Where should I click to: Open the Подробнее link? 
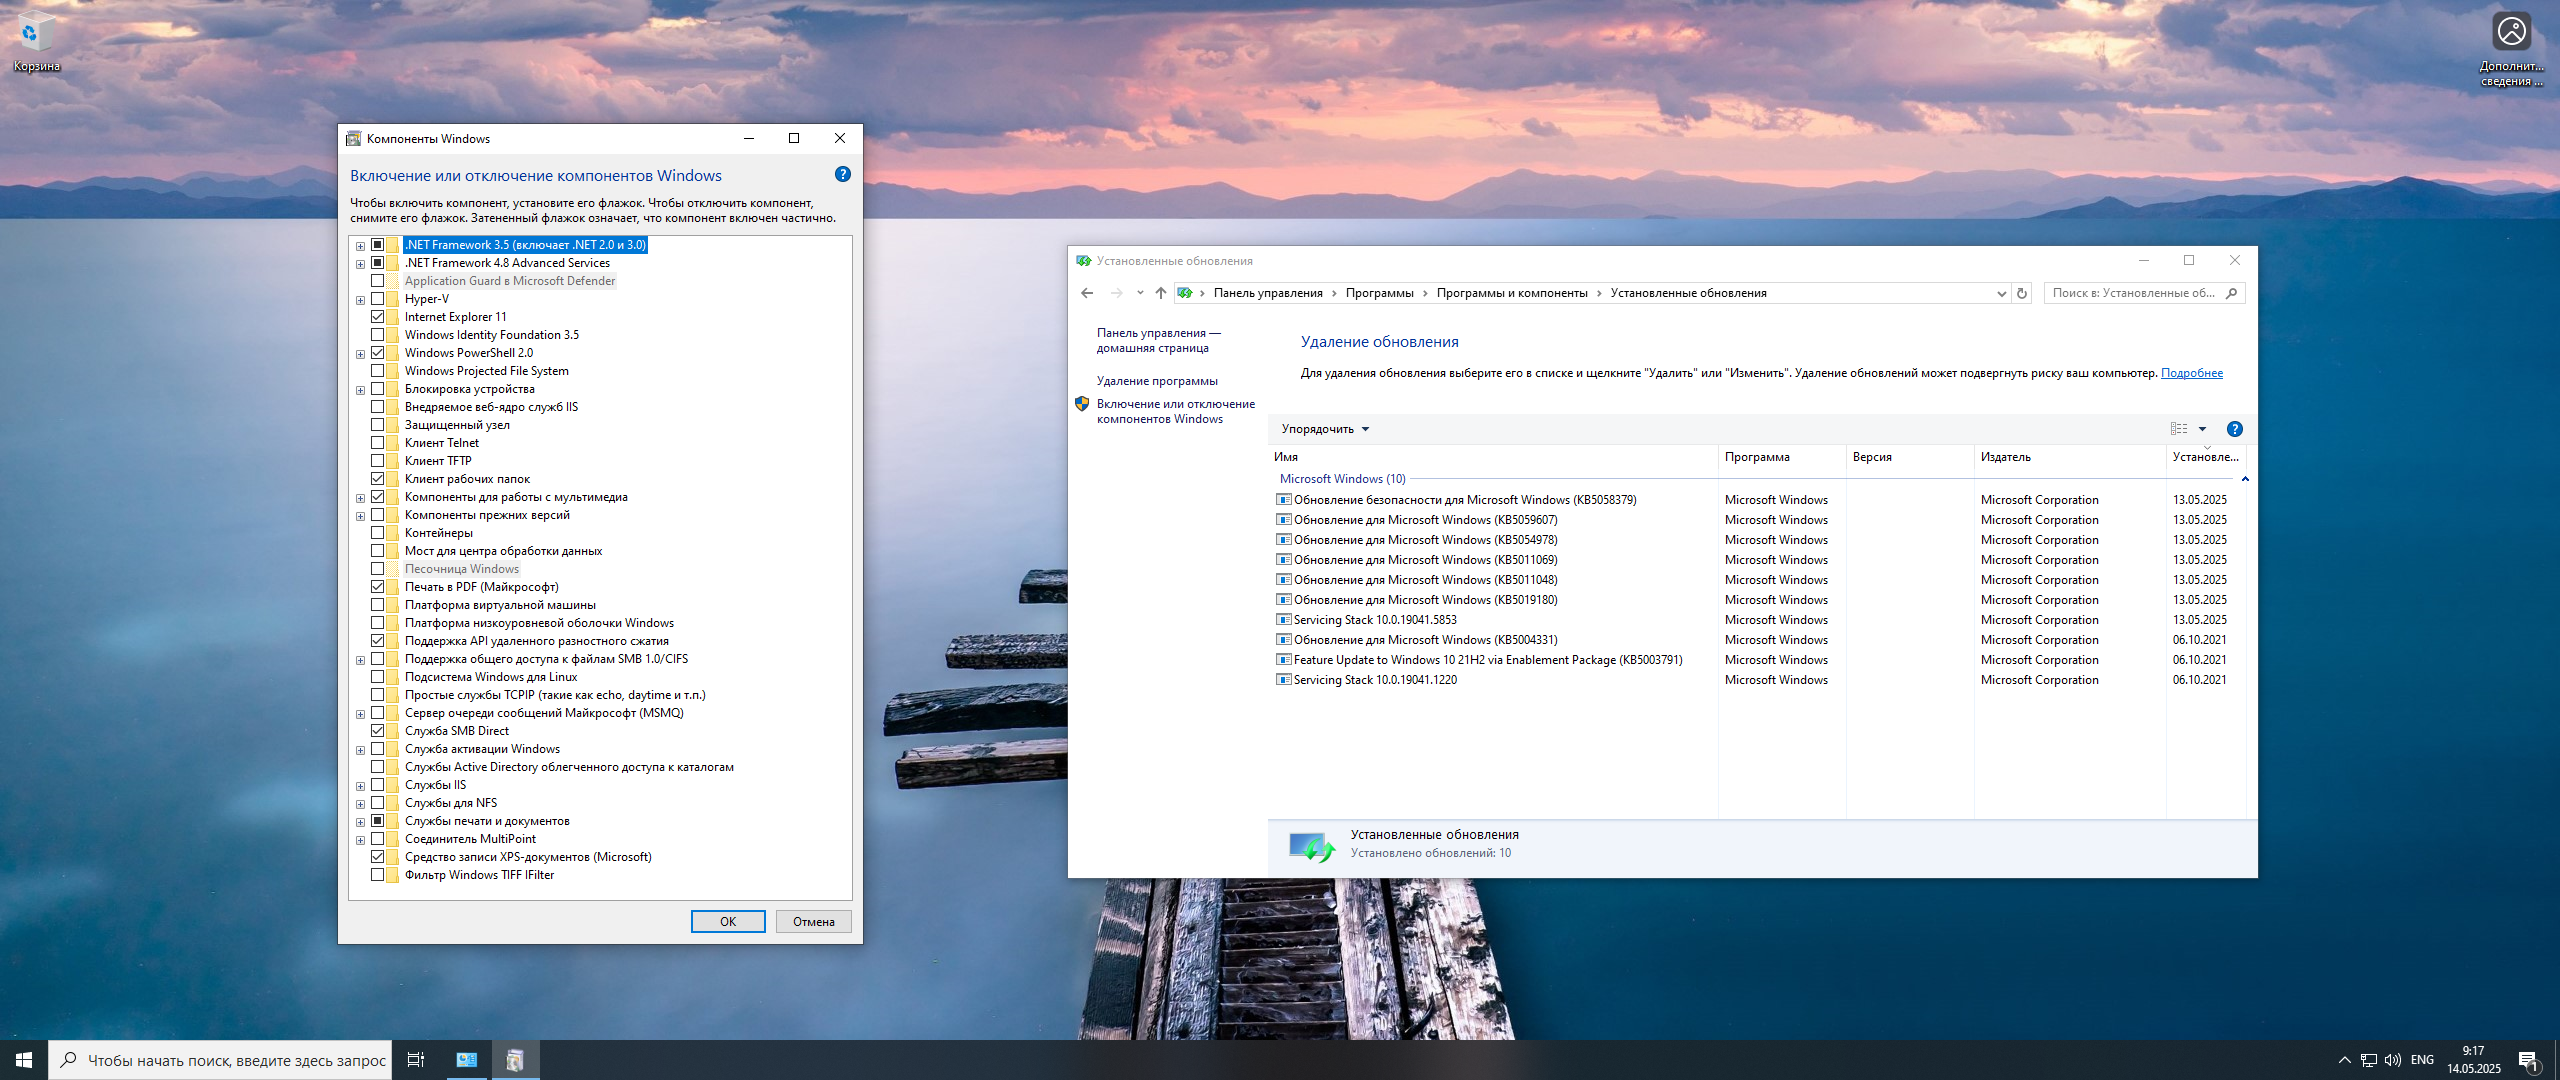coord(2192,373)
